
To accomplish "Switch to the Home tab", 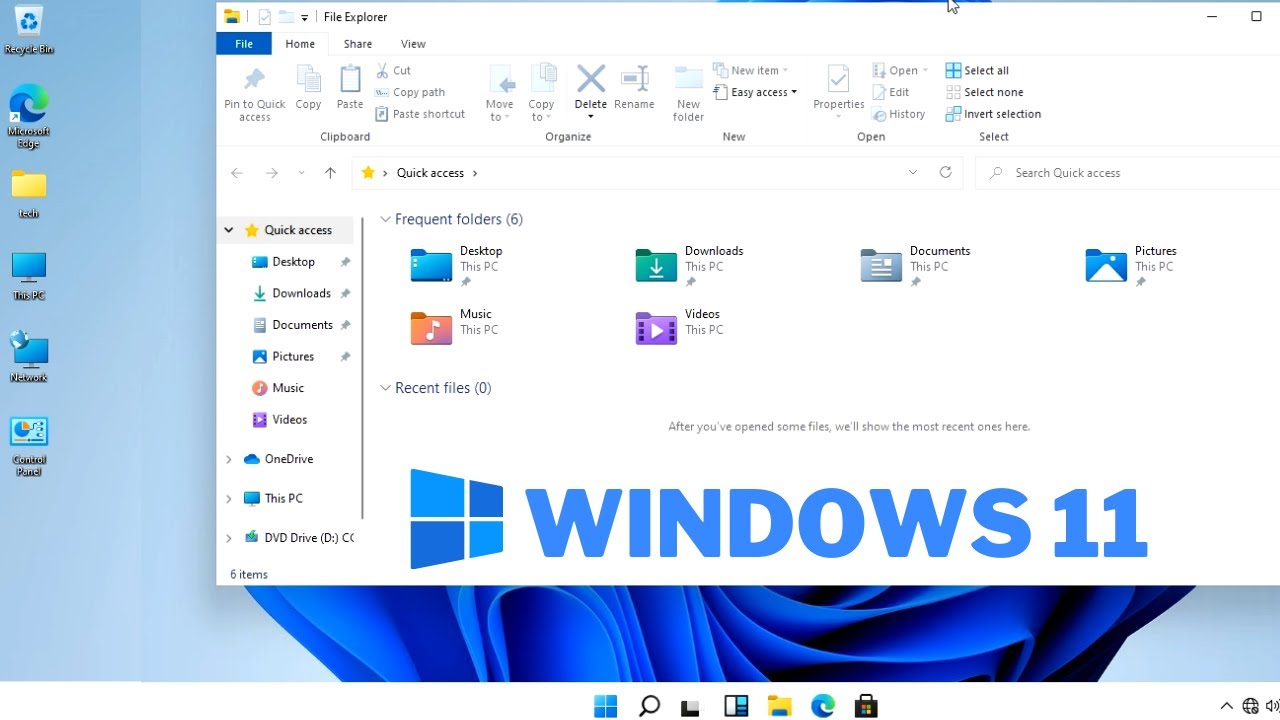I will (x=300, y=44).
